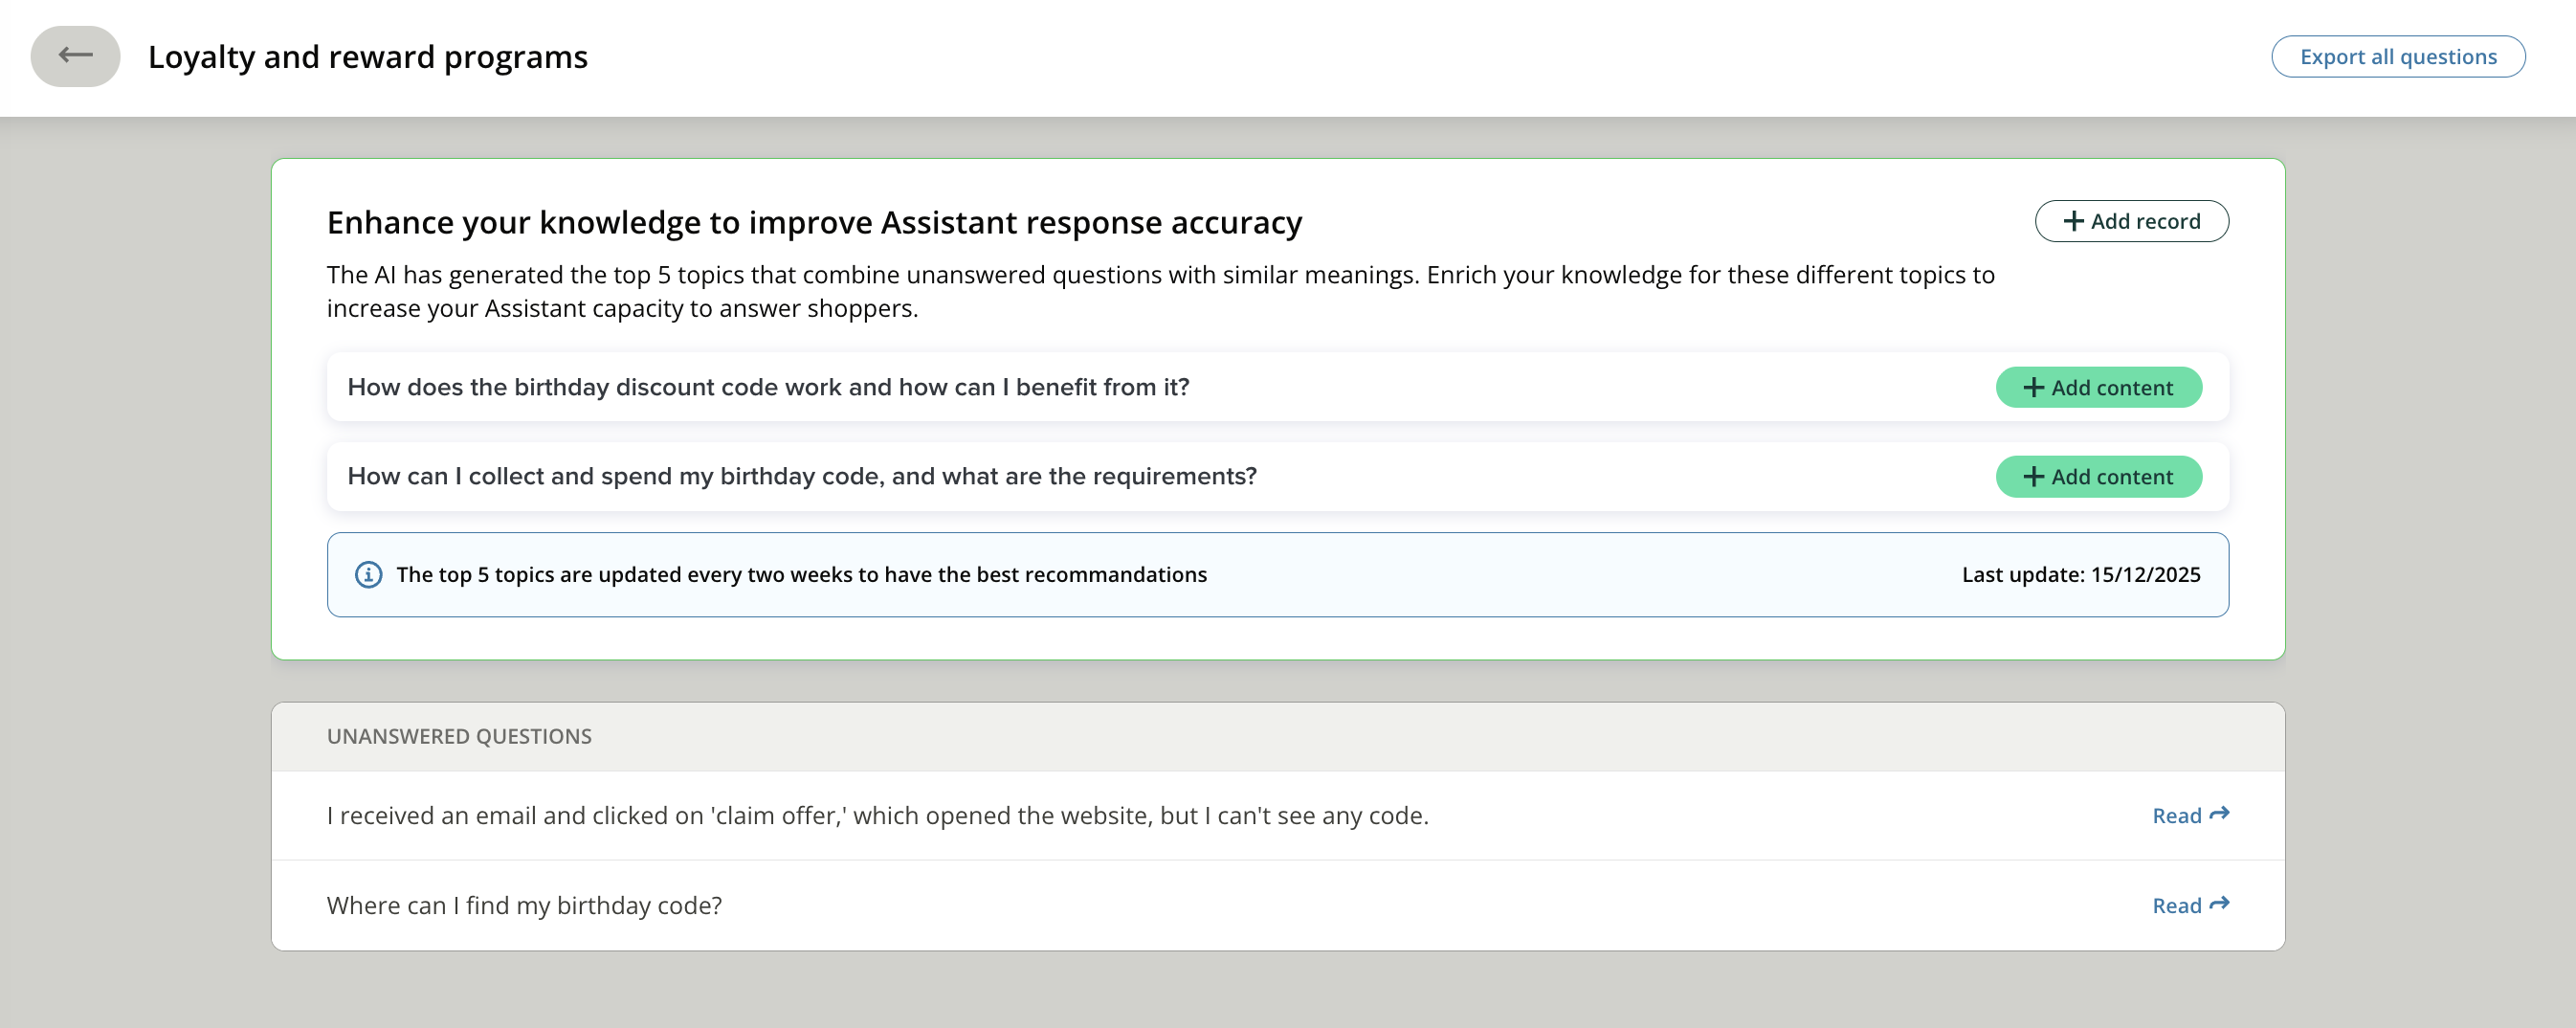This screenshot has height=1028, width=2576.
Task: Add content for the birthday discount code topic
Action: click(2111, 387)
